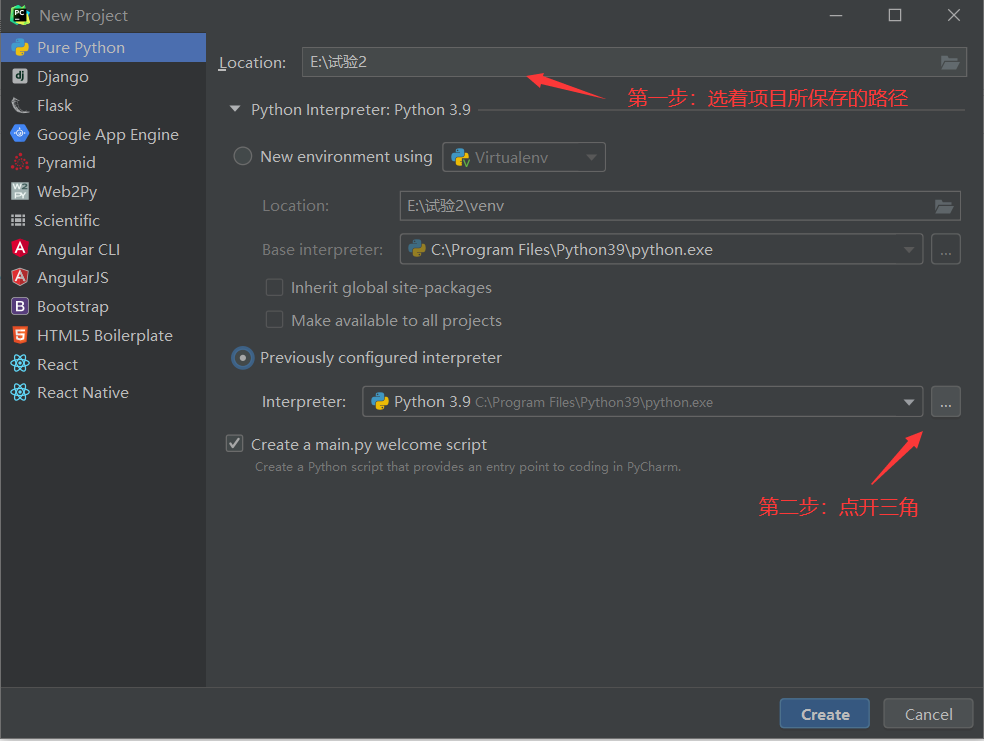The height and width of the screenshot is (741, 984).
Task: Click the Scientific grid icon
Action: 19,220
